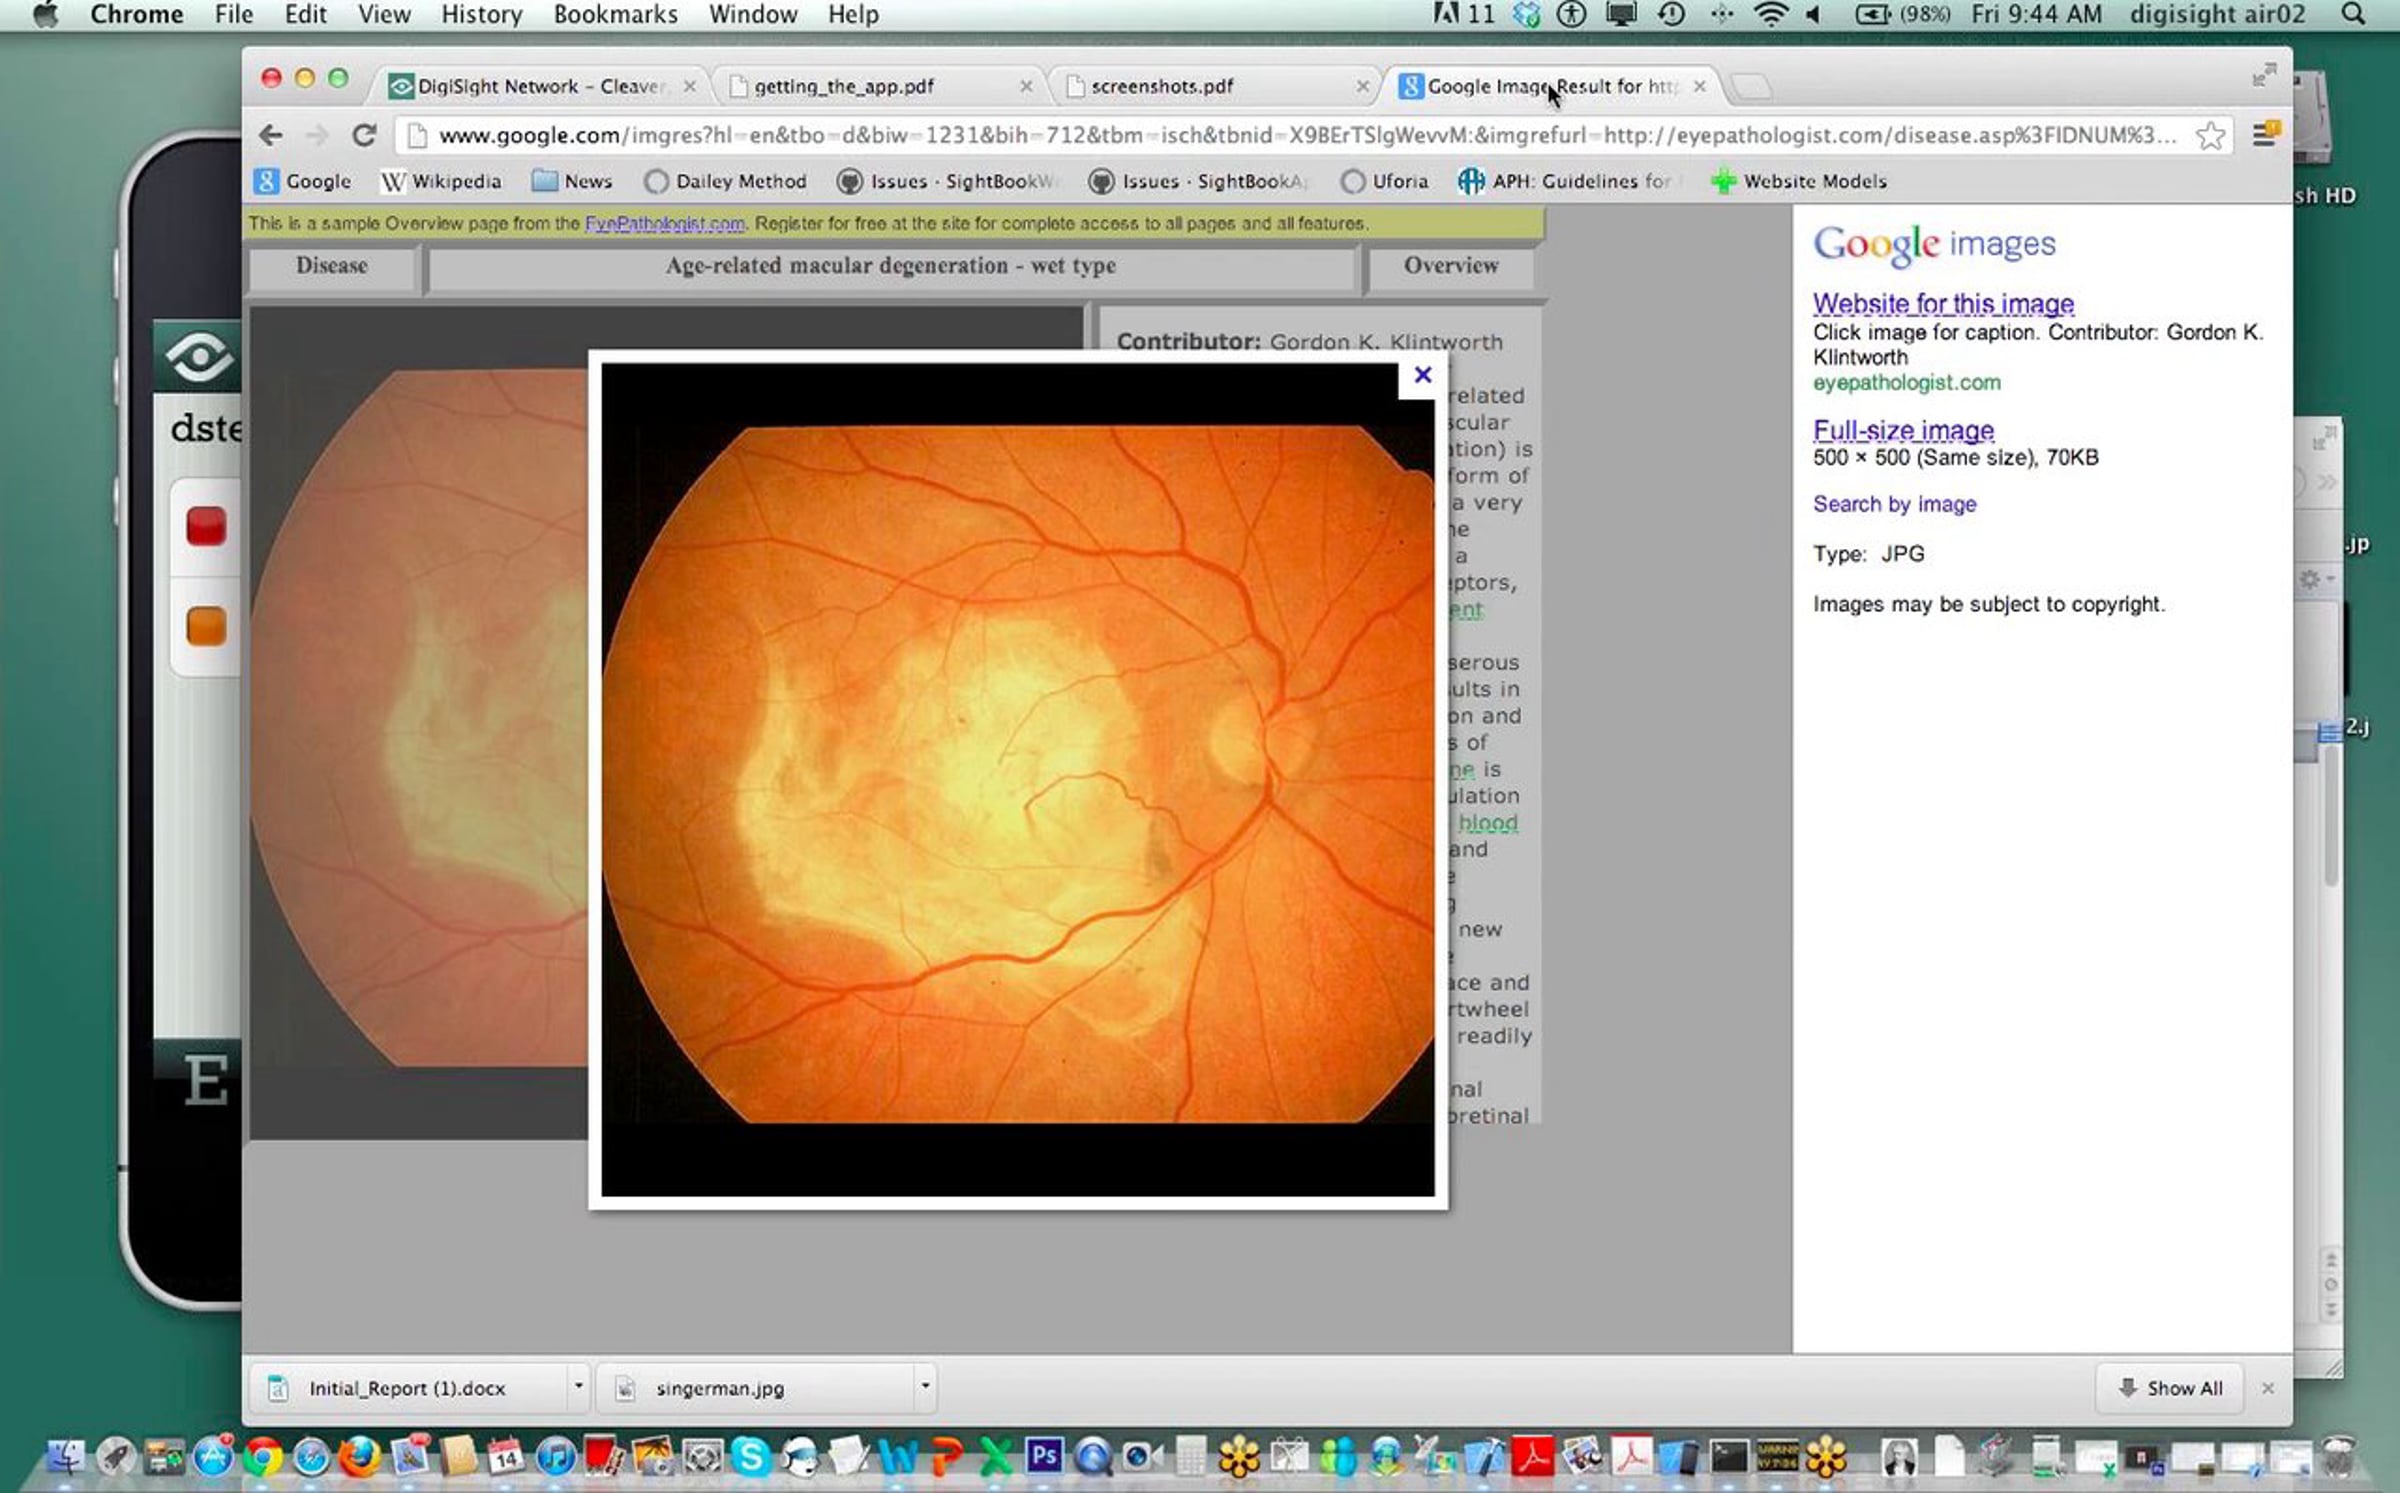Open the Wikipedia bookmark

441,181
